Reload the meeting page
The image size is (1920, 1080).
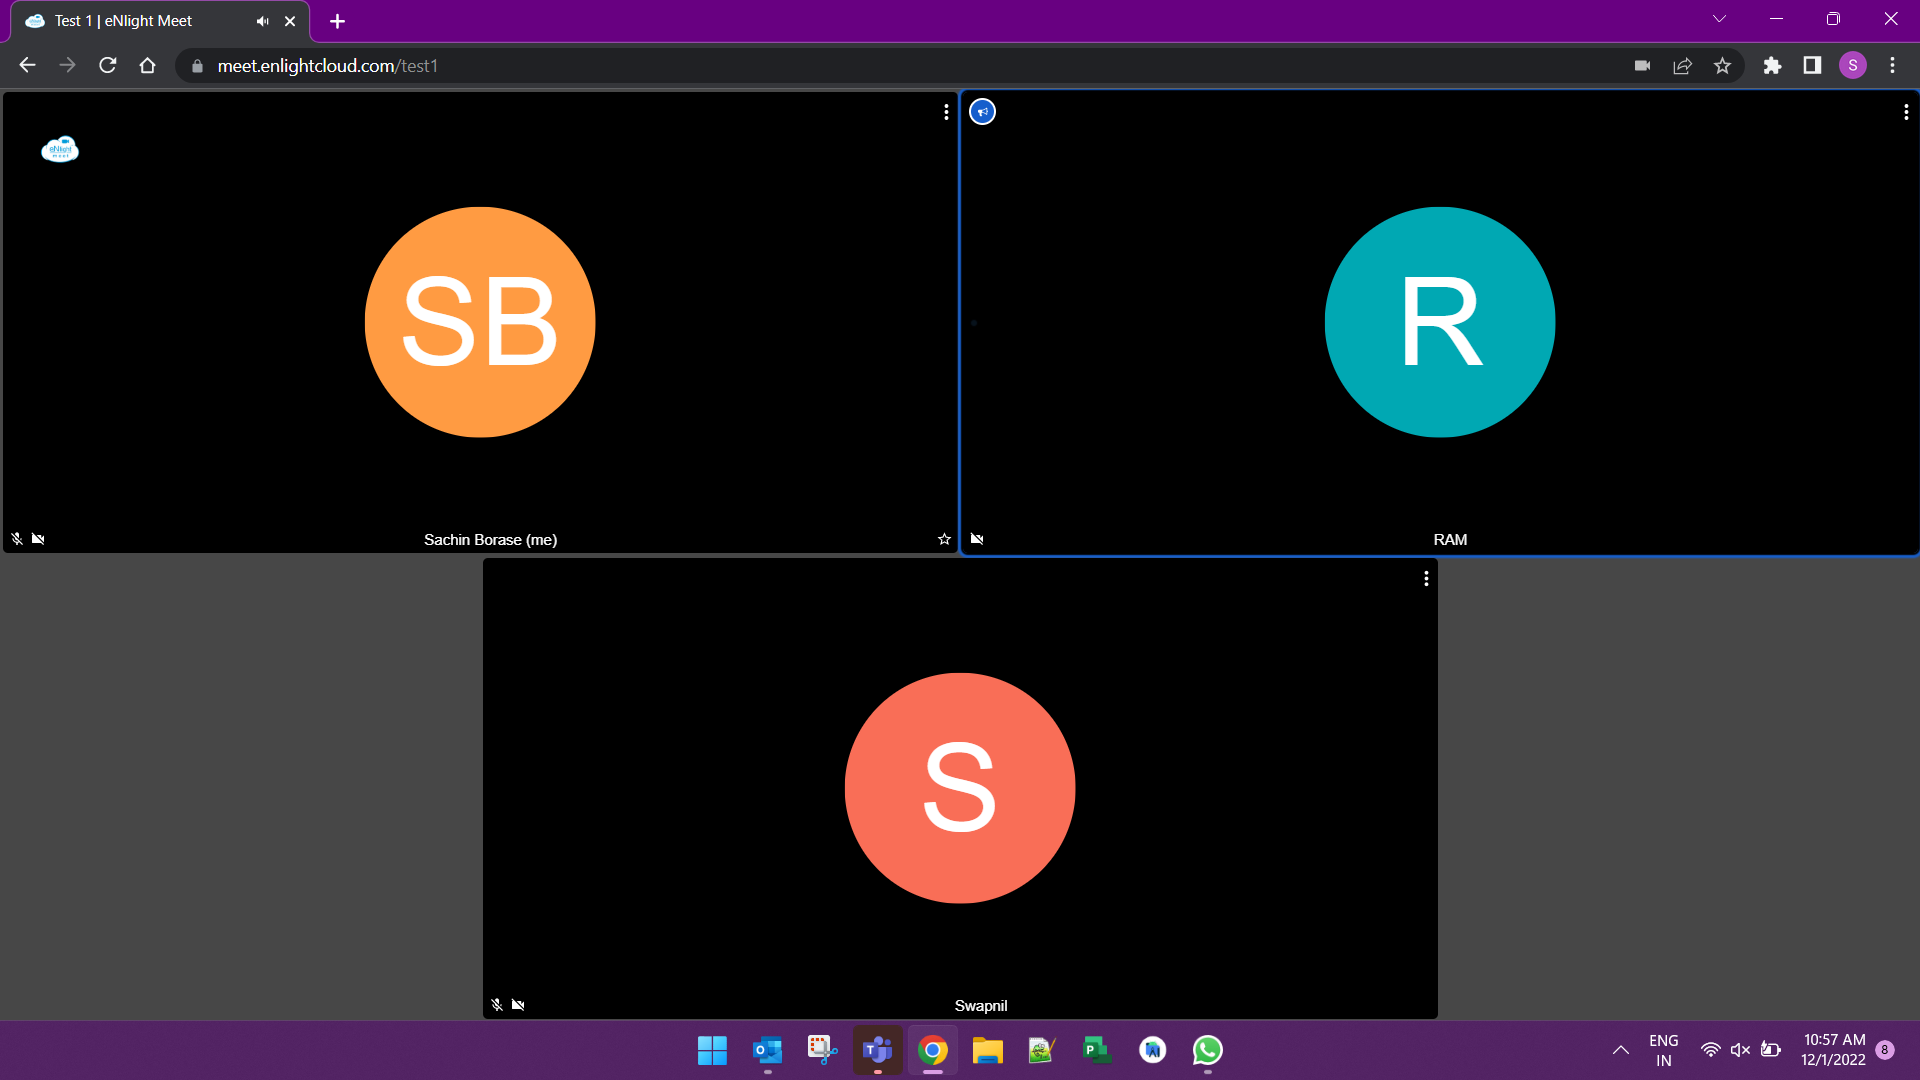tap(108, 66)
